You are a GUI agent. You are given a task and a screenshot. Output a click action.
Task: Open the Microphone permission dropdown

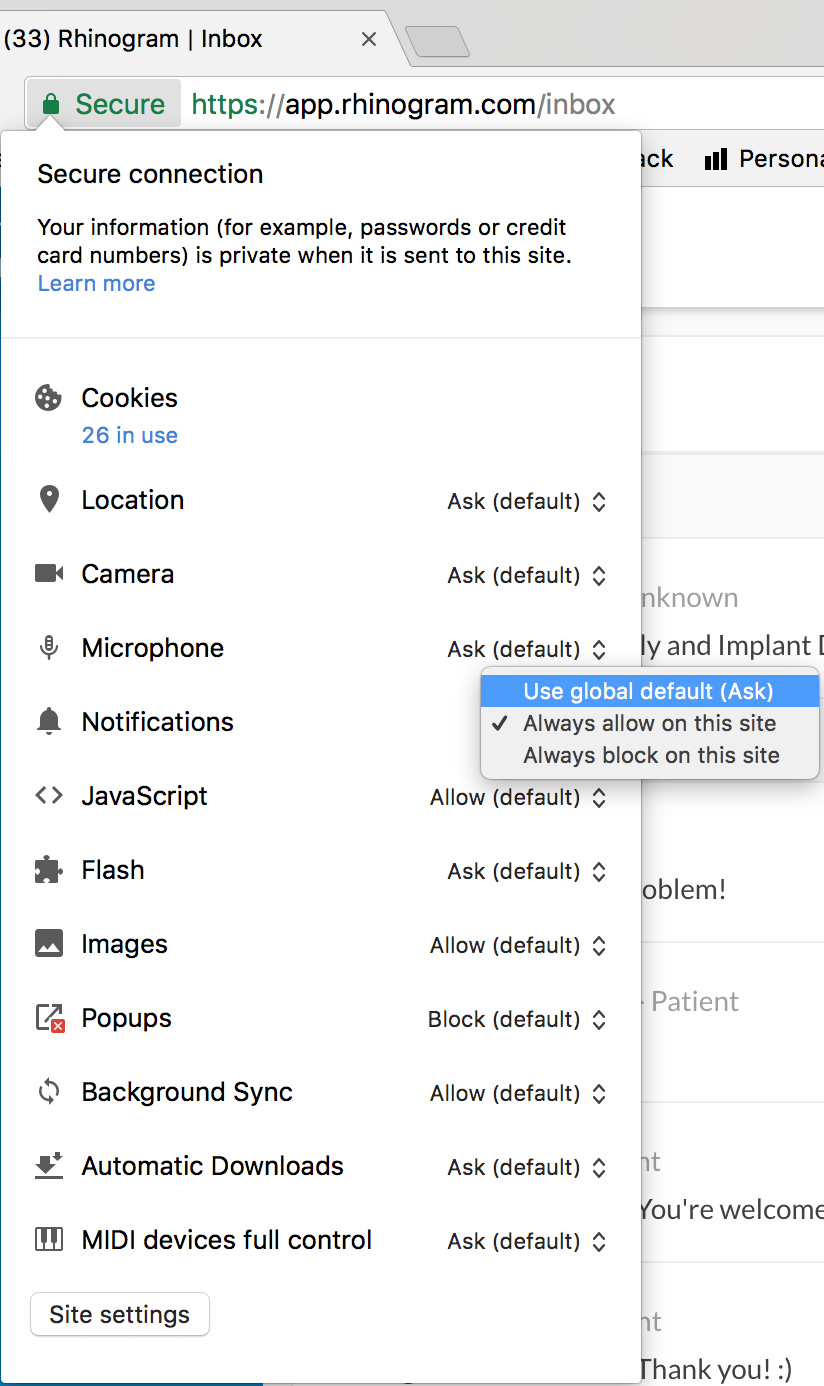pos(527,649)
